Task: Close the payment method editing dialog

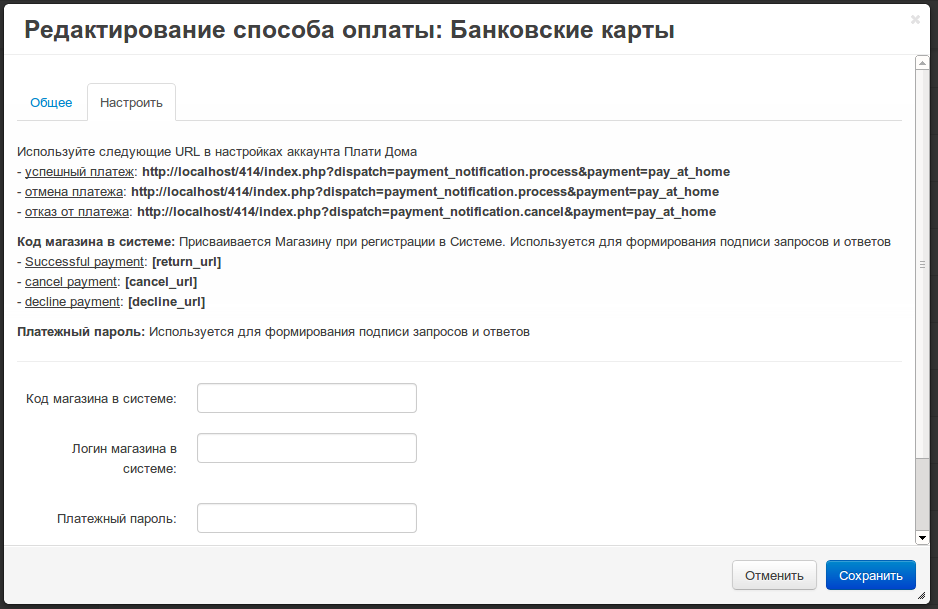Action: pos(915,19)
